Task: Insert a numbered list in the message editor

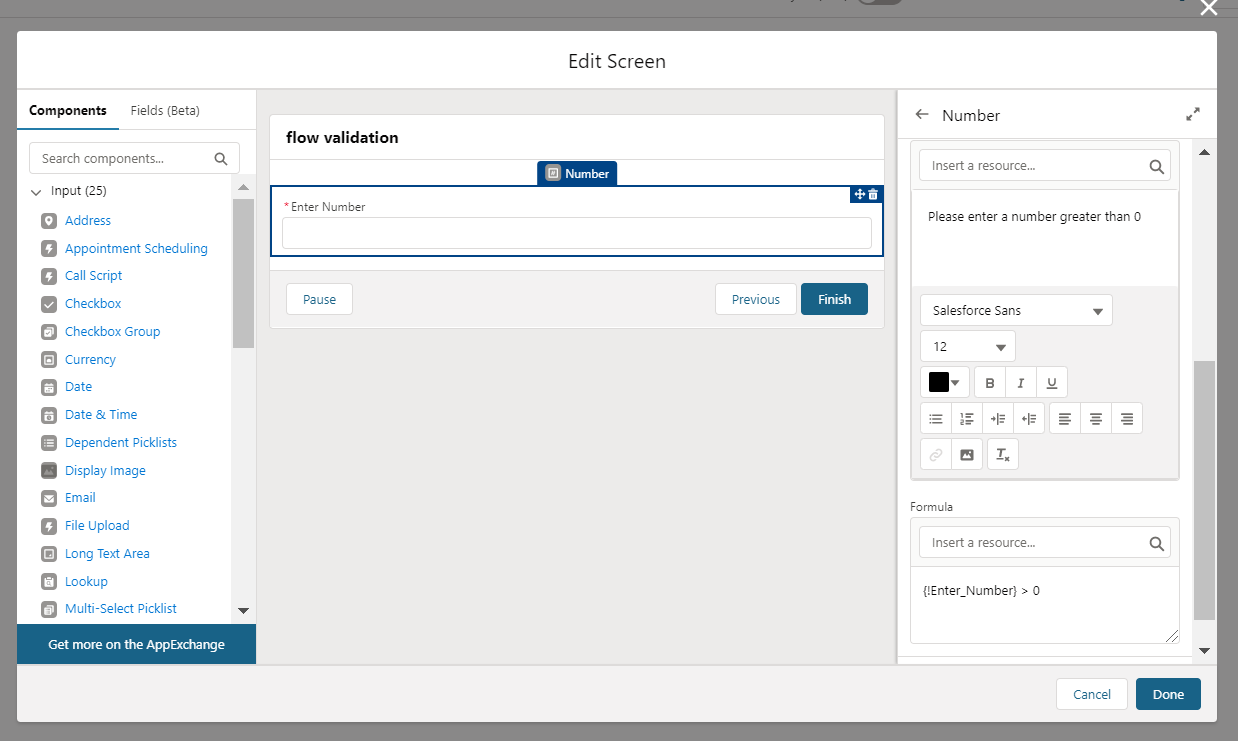Action: click(966, 418)
